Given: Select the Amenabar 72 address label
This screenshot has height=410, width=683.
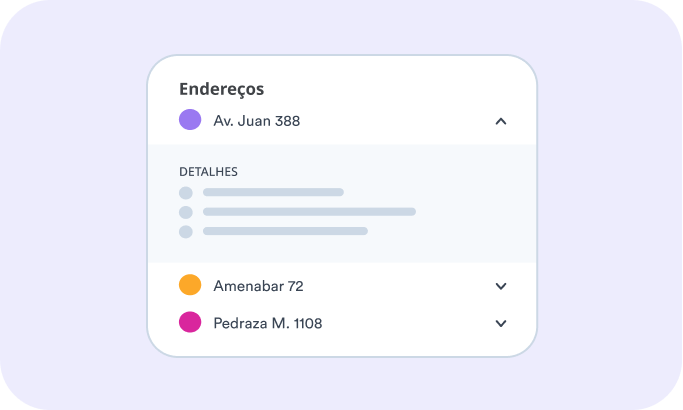Looking at the screenshot, I should point(258,286).
